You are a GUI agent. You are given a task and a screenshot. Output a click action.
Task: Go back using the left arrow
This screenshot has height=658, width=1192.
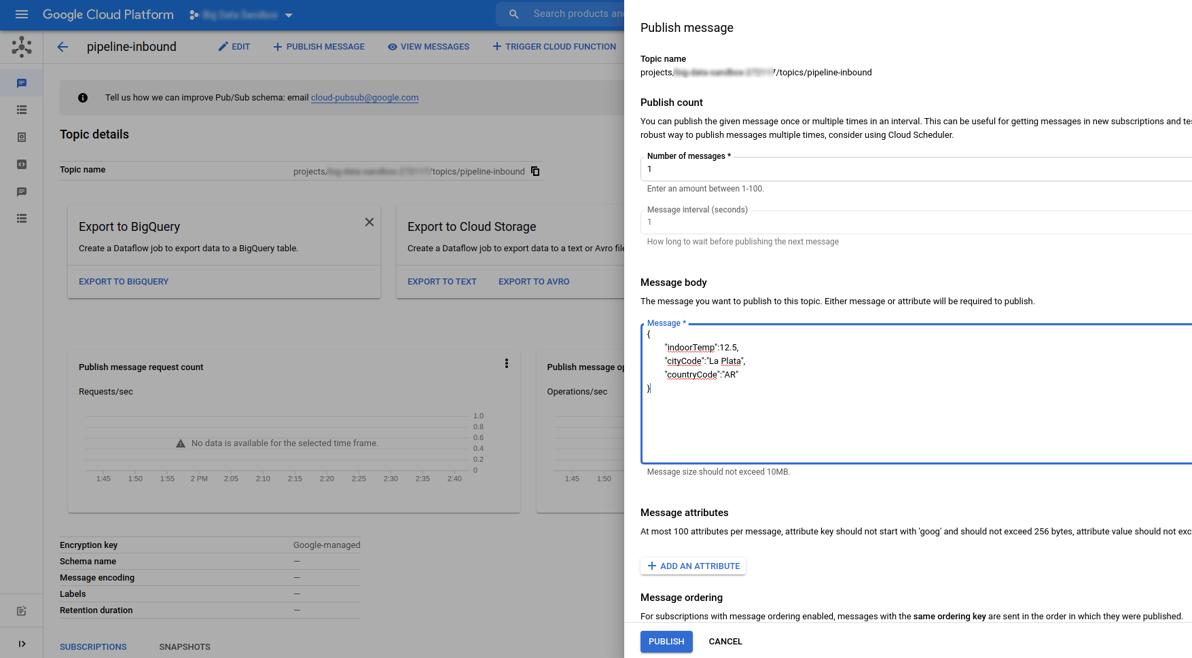coord(63,47)
